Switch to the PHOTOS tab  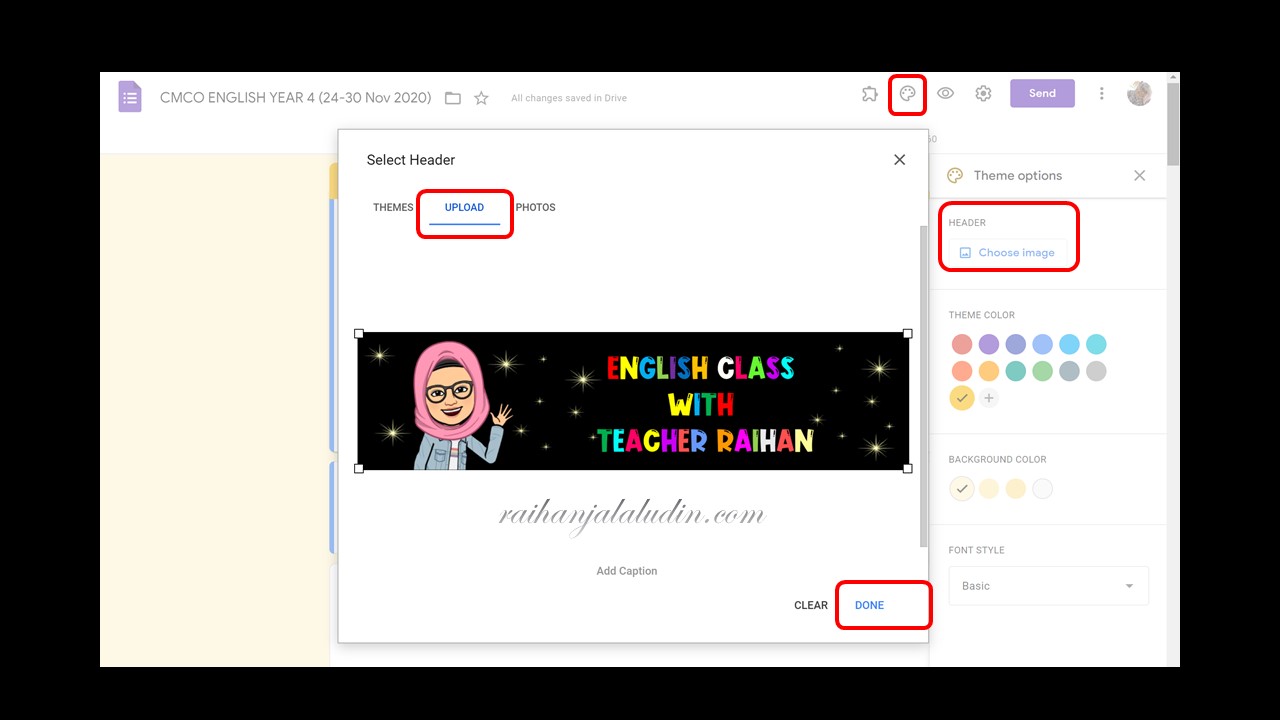[536, 207]
